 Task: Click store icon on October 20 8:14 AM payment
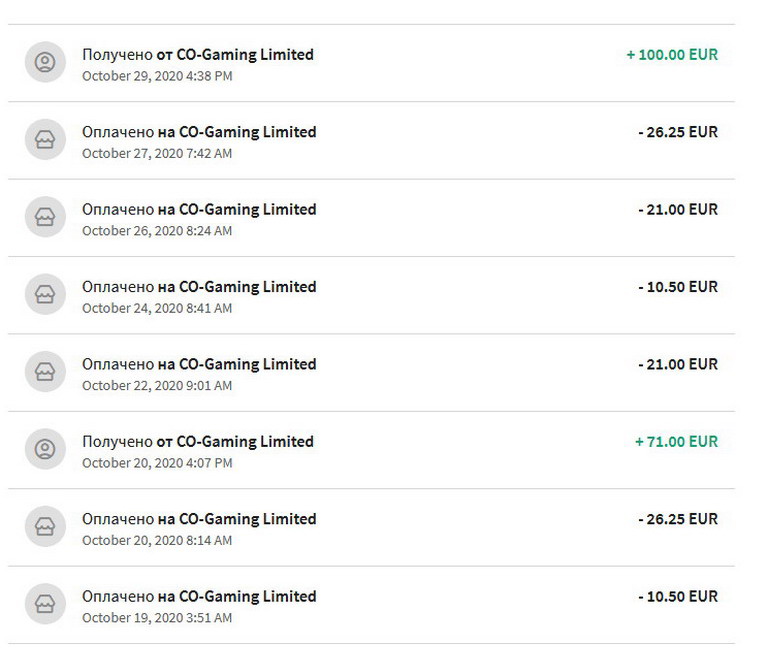[45, 527]
